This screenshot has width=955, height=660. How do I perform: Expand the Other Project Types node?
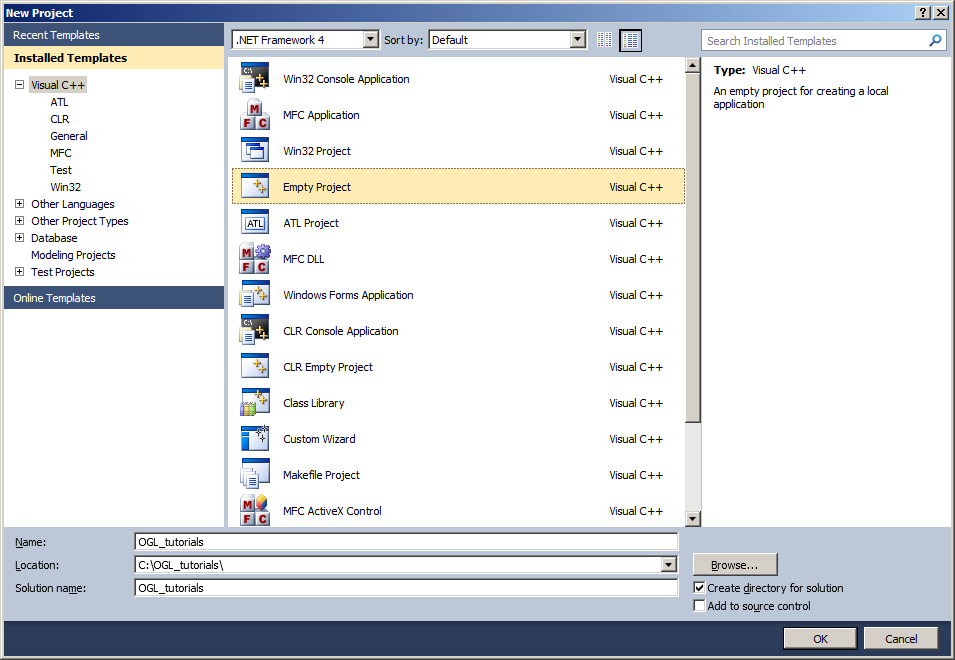point(19,221)
